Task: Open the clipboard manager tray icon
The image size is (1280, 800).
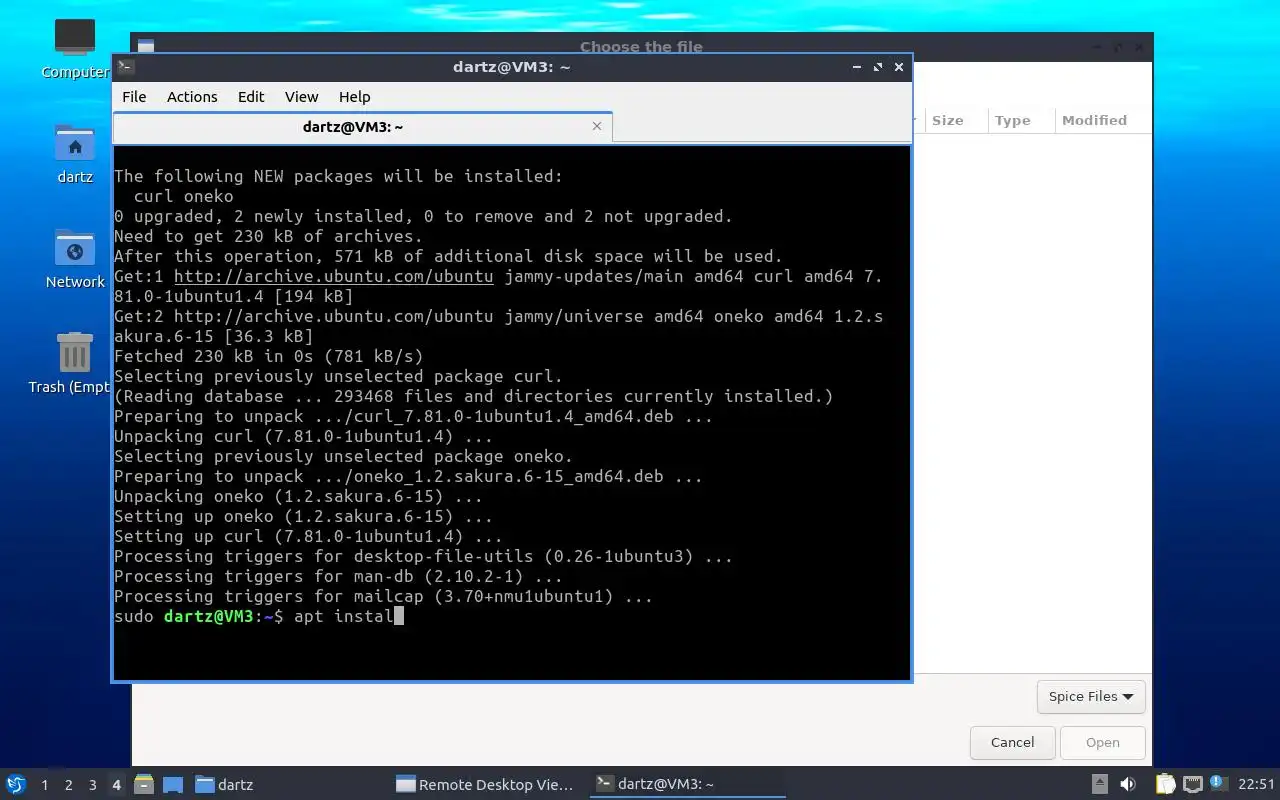Action: 1165,784
